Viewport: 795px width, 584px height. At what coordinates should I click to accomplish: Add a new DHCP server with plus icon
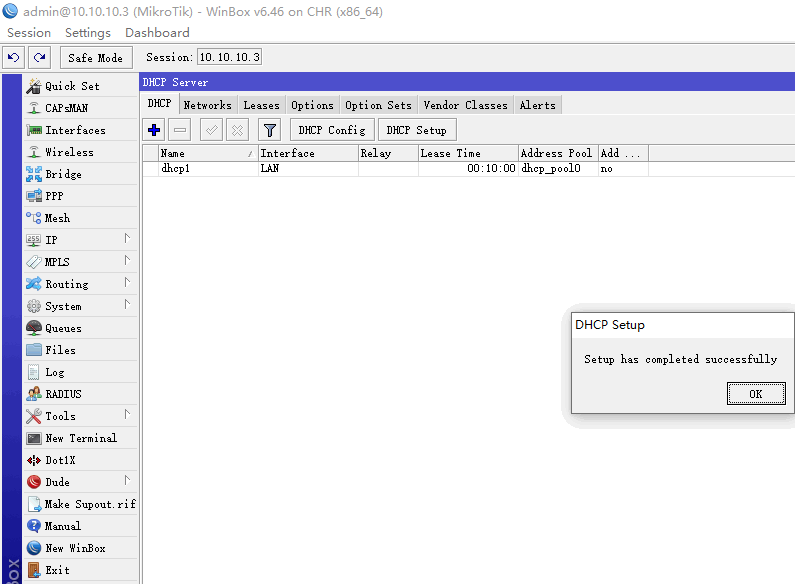click(154, 130)
